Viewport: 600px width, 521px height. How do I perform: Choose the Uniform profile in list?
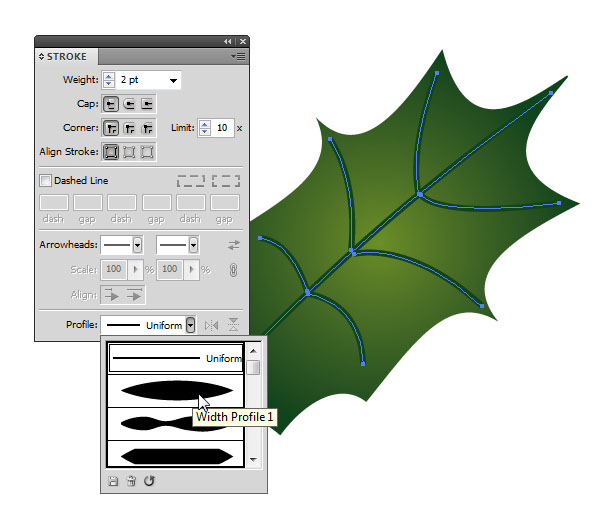(x=176, y=358)
